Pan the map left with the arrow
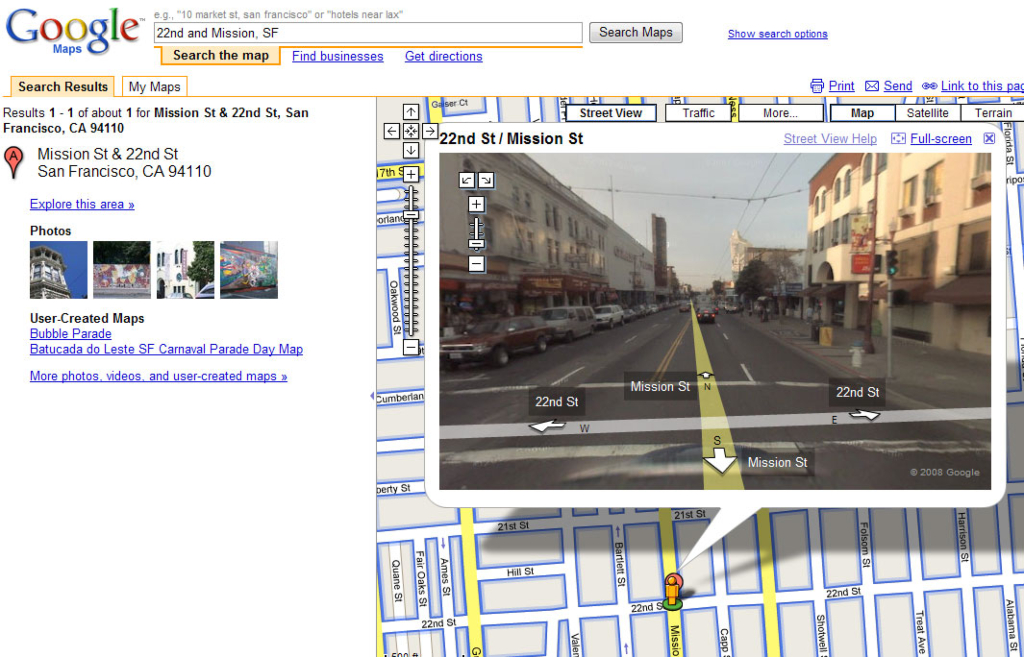This screenshot has width=1024, height=657. [391, 131]
